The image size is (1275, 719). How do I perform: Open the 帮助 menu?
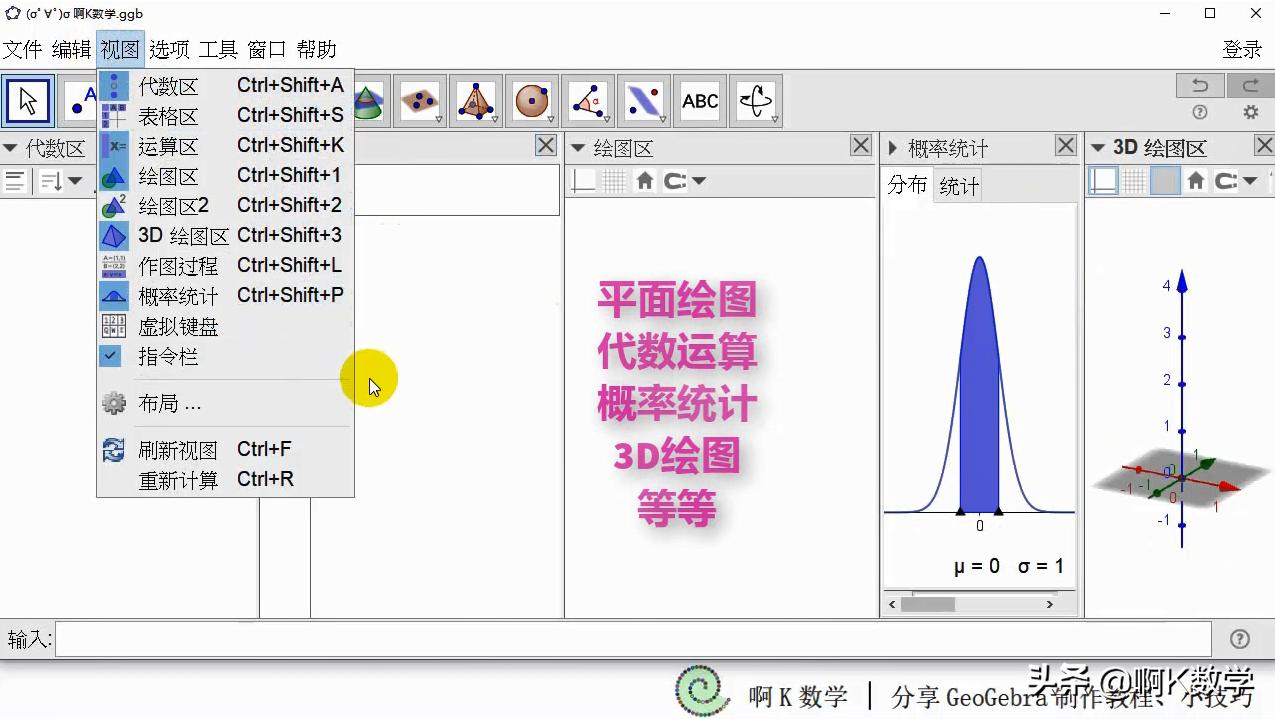pyautogui.click(x=316, y=49)
